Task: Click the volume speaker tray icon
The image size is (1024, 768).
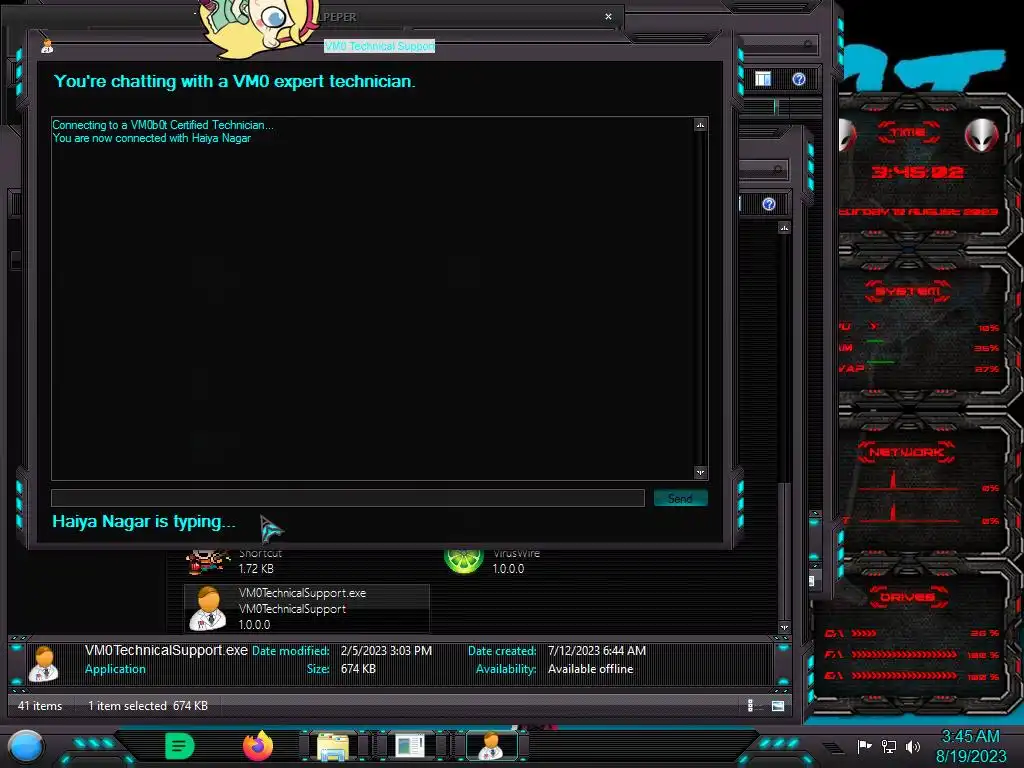Action: coord(913,746)
